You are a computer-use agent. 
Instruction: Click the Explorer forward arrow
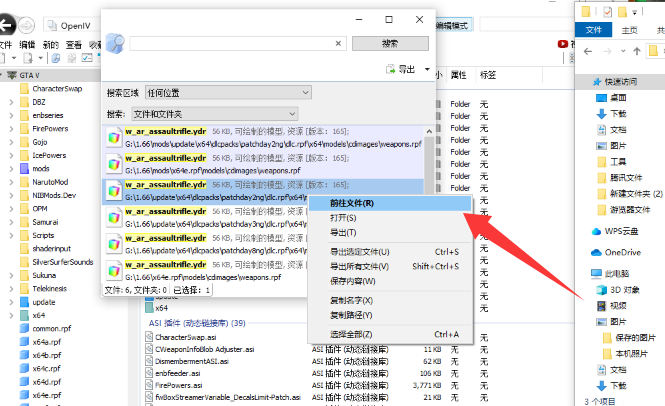pos(607,51)
